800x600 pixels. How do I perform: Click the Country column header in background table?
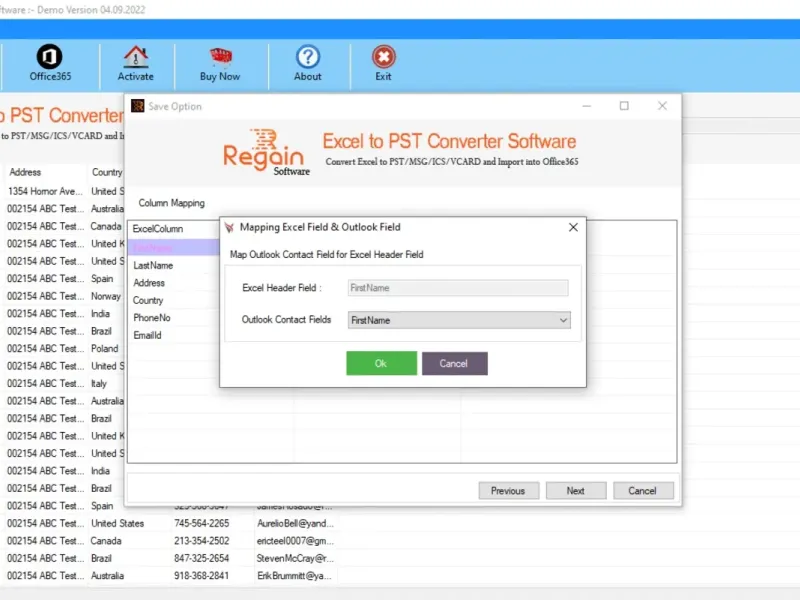pos(107,172)
